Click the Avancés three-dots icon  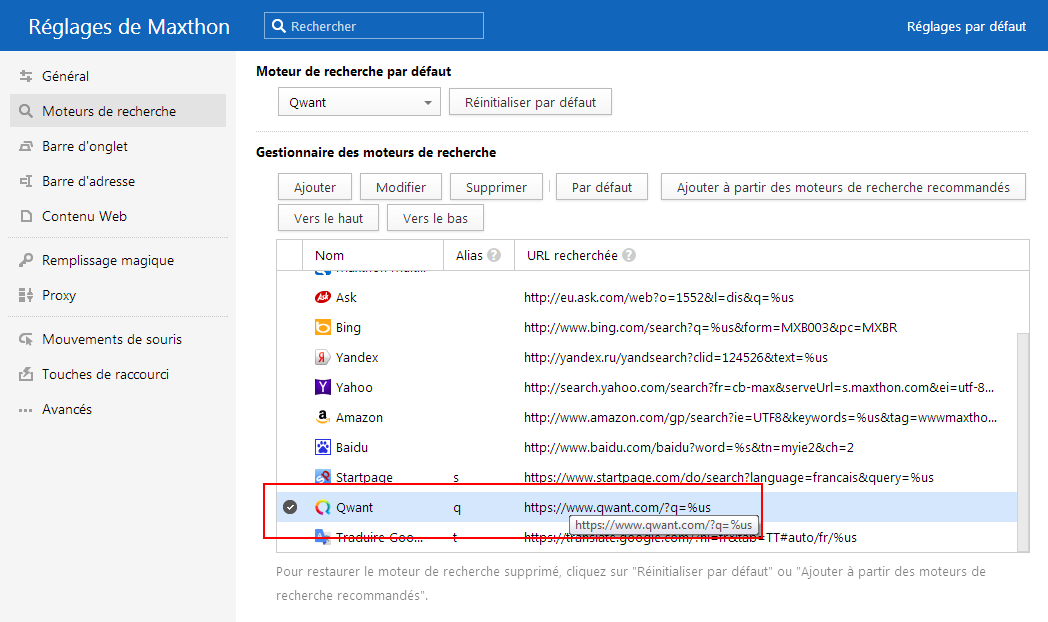tap(26, 410)
